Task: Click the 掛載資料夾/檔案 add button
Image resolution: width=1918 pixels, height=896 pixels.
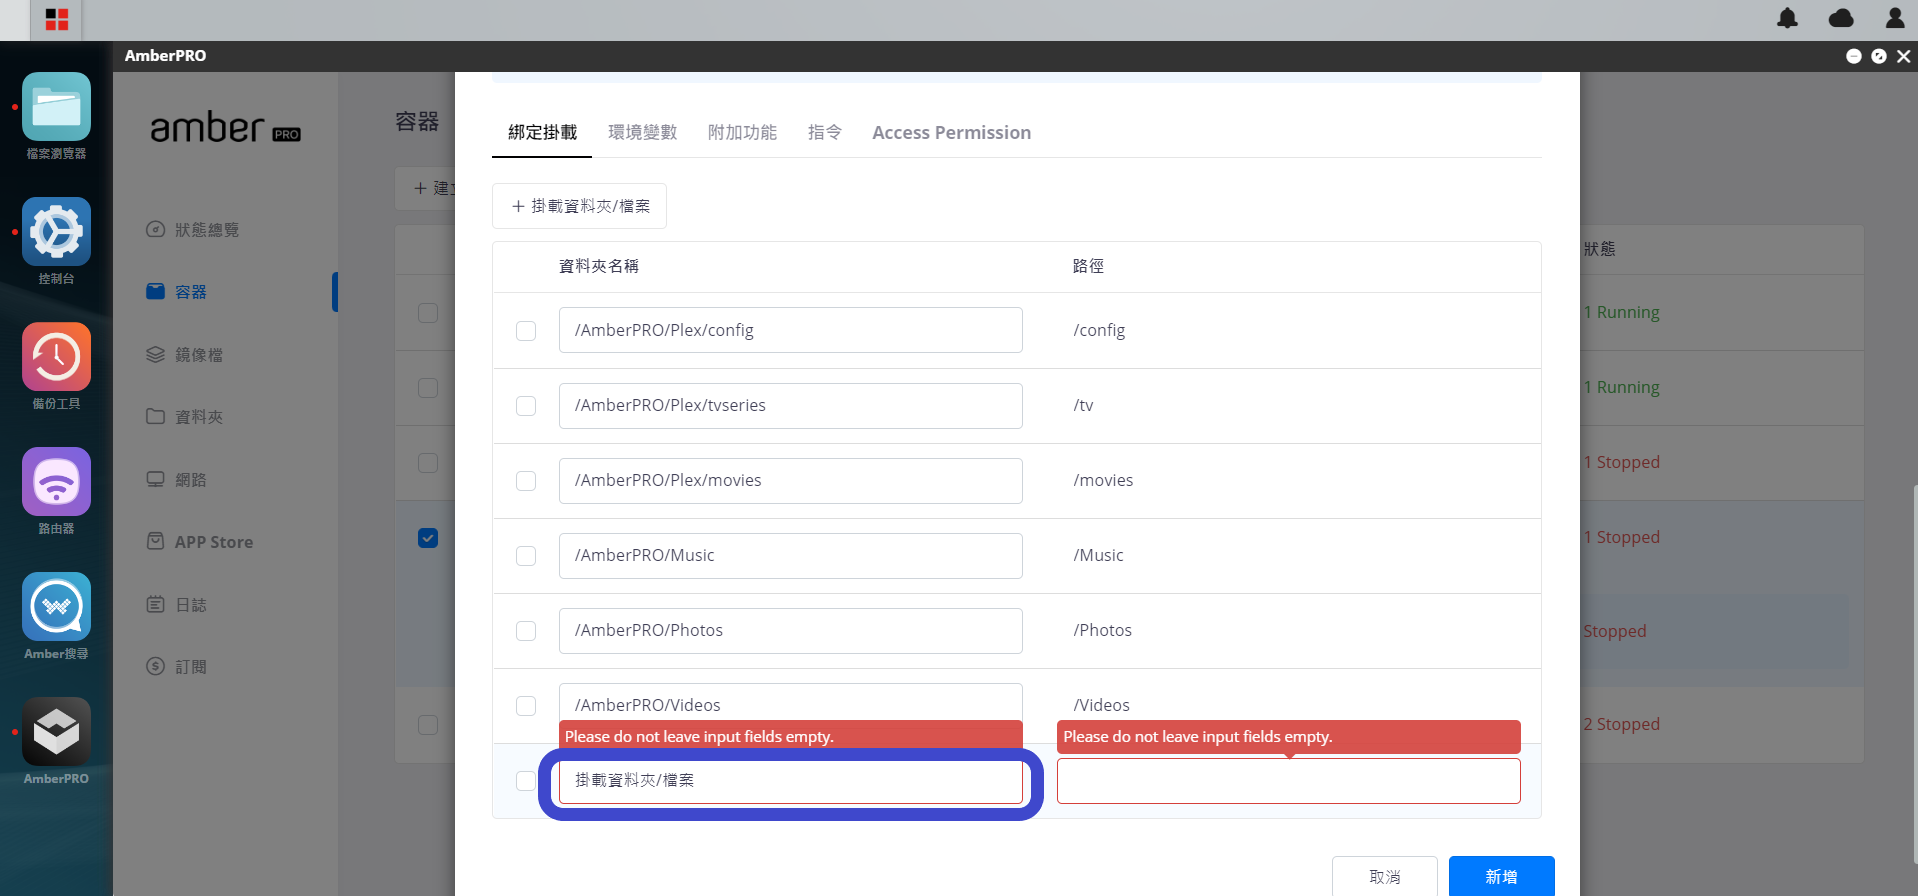Action: (579, 206)
